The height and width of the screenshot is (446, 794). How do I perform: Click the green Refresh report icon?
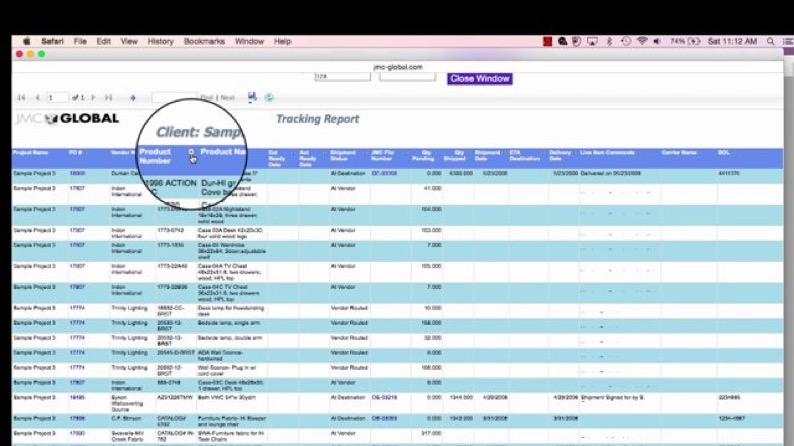pos(269,97)
